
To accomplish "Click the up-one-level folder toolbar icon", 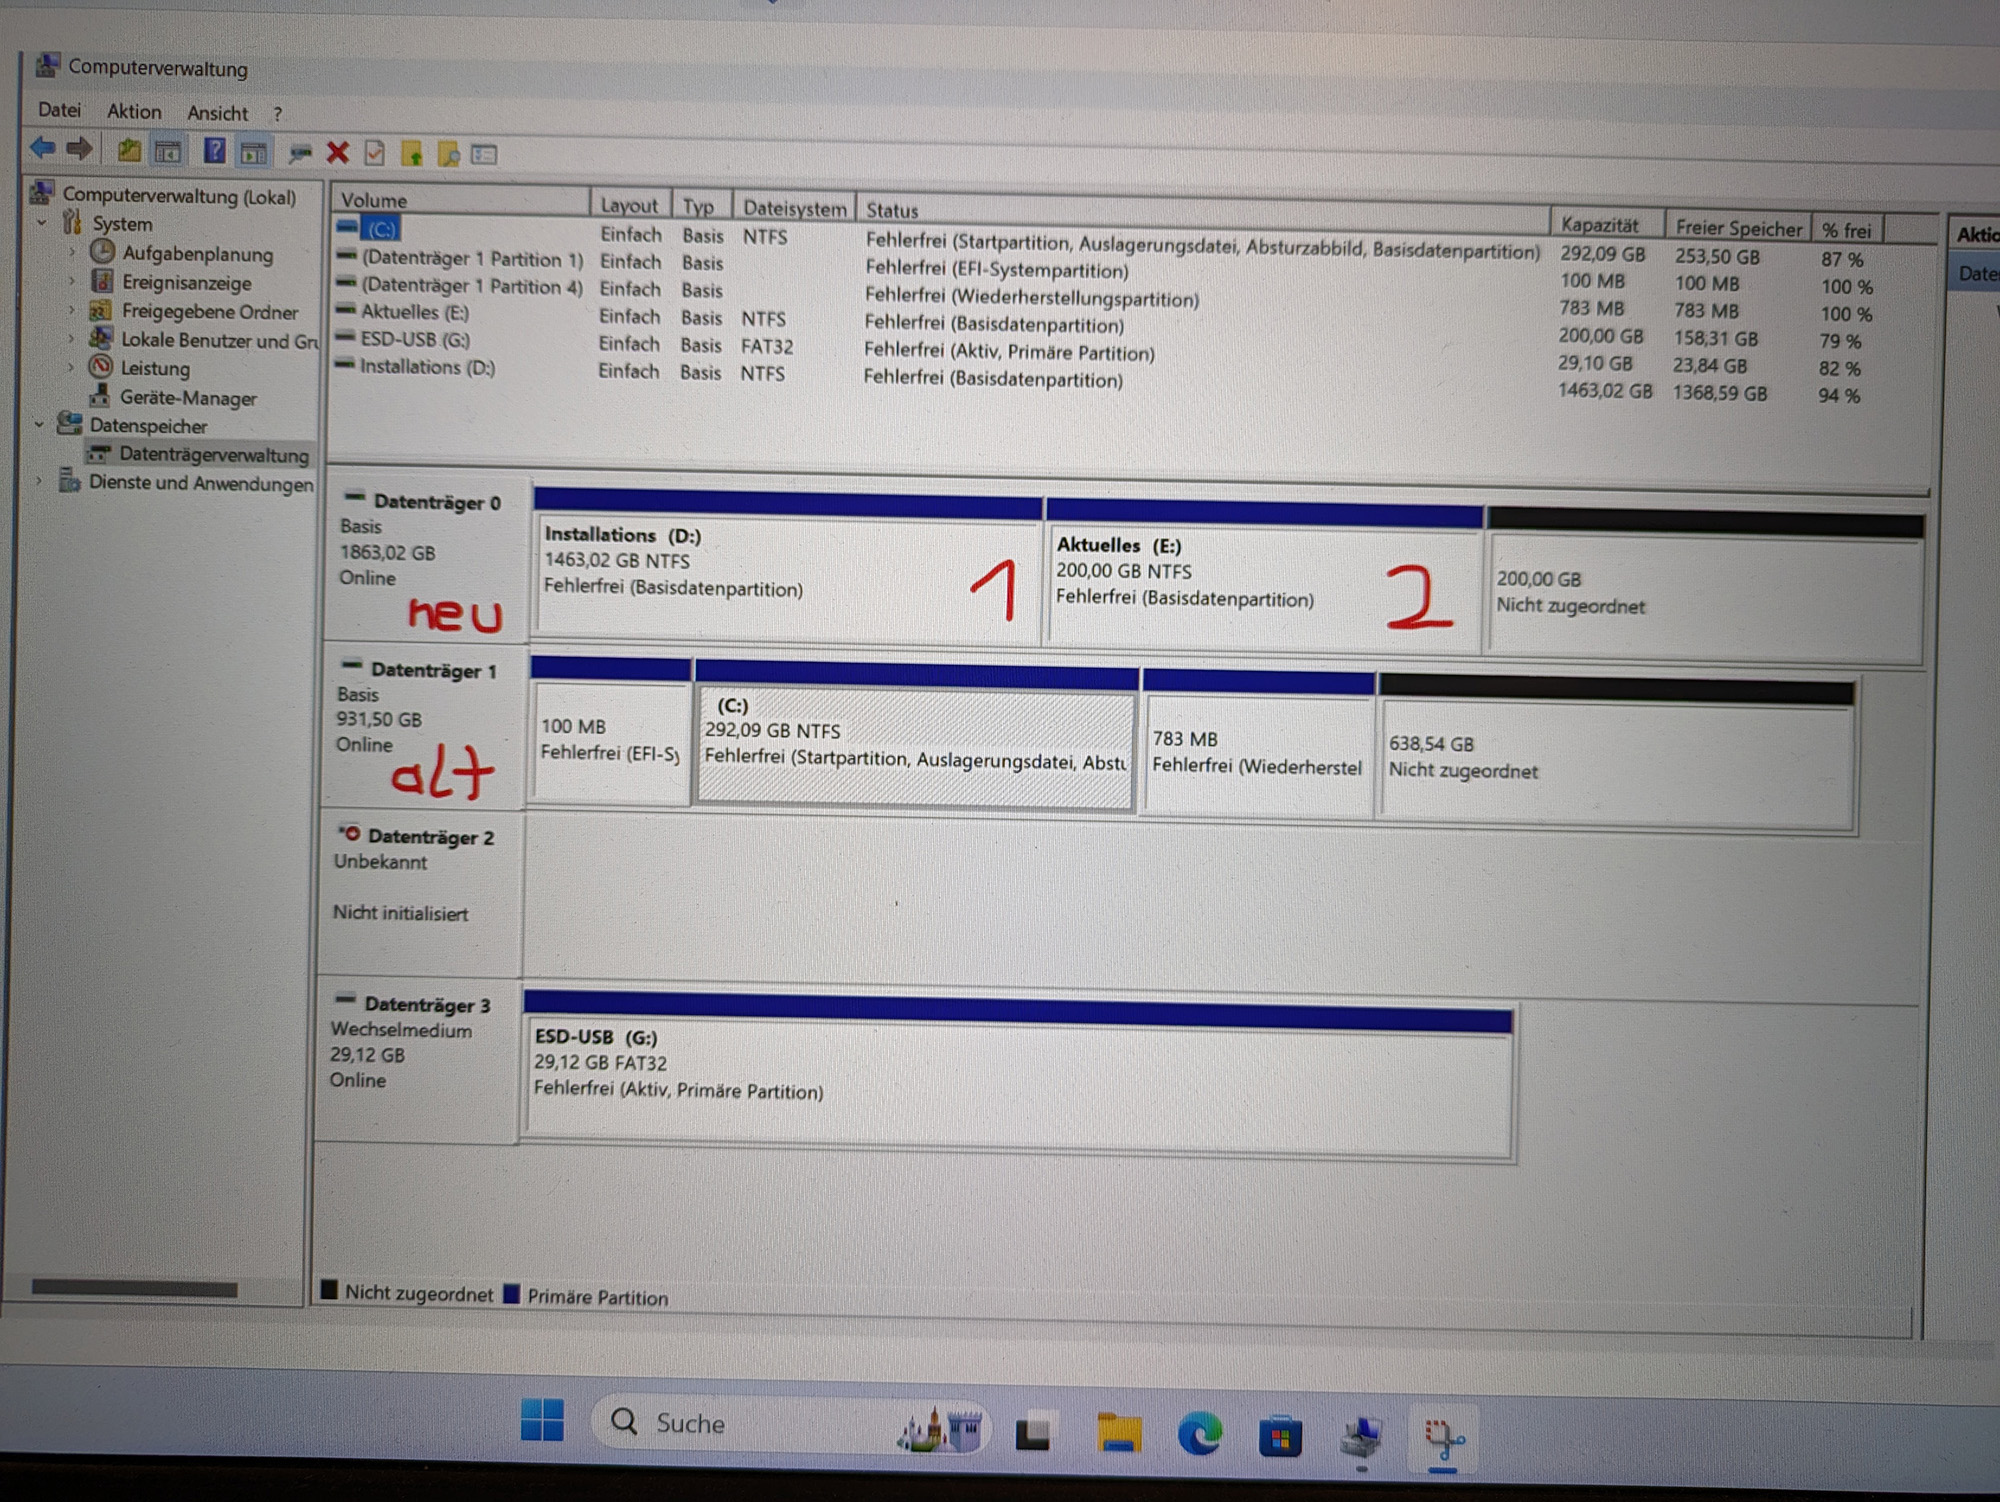I will pos(128,151).
